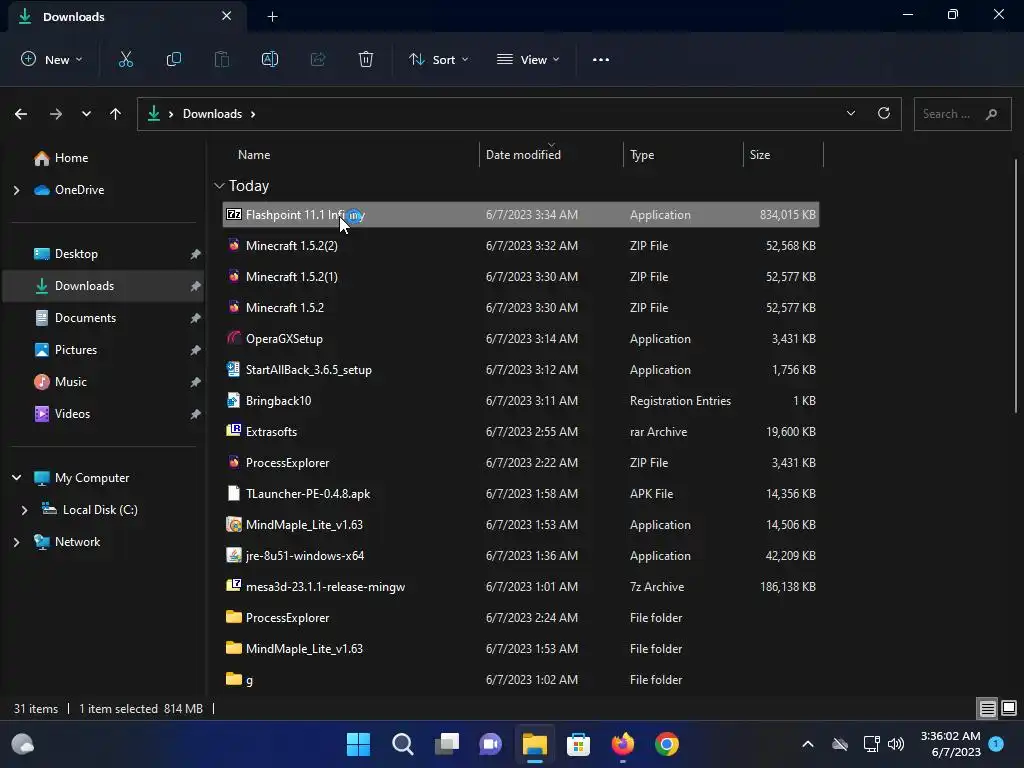Image resolution: width=1024 pixels, height=768 pixels.
Task: Open the New item dropdown
Action: click(x=52, y=59)
